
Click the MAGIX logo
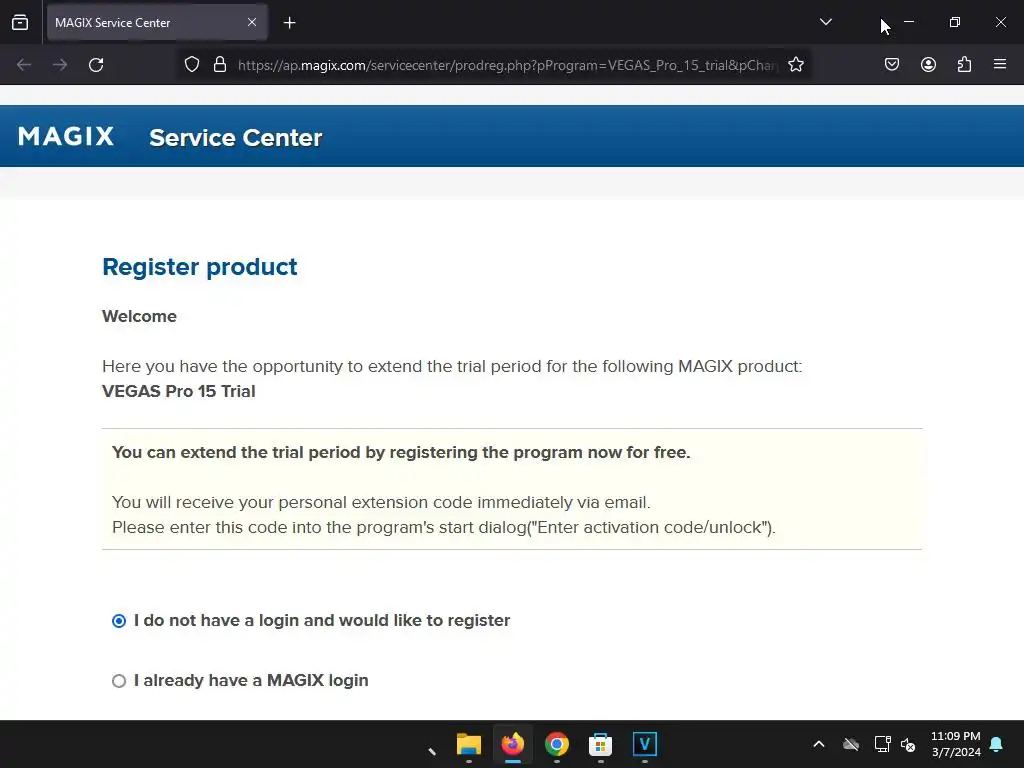pos(66,136)
